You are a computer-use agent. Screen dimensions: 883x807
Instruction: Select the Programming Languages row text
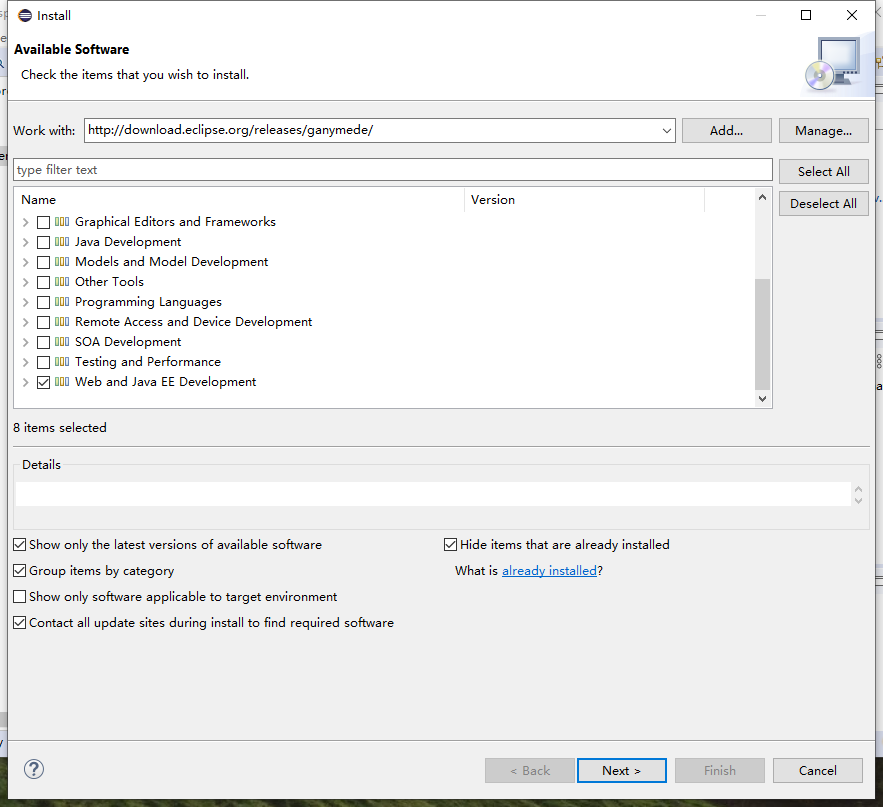[x=148, y=302]
